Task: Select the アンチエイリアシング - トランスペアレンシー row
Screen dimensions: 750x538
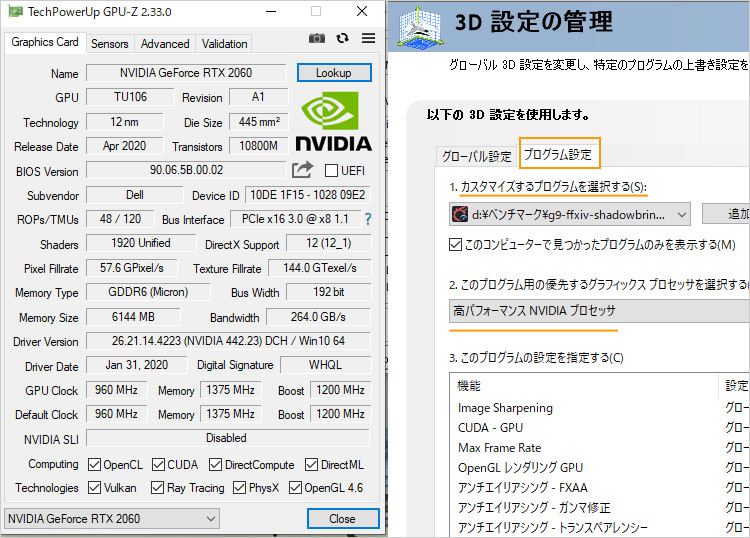Action: (x=599, y=527)
